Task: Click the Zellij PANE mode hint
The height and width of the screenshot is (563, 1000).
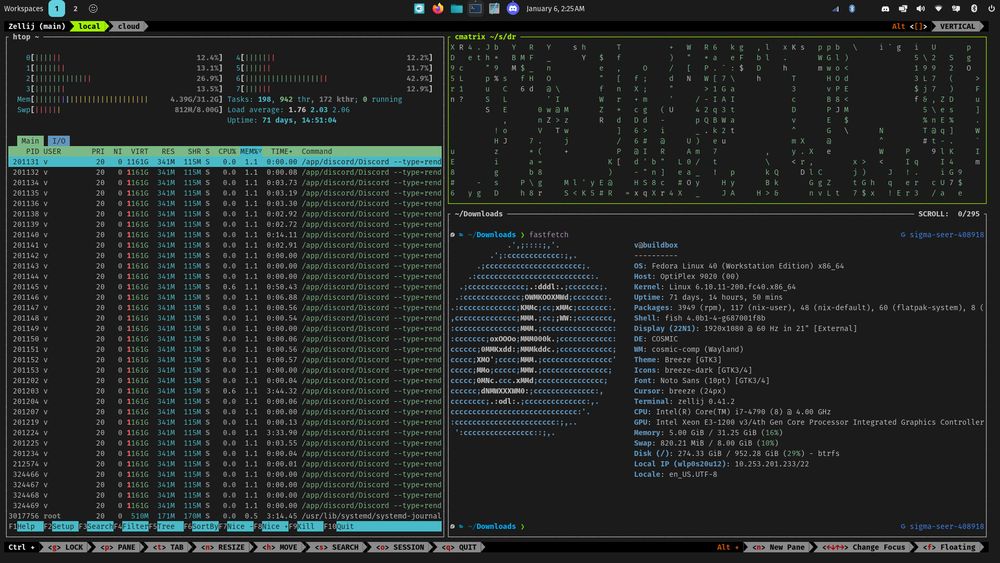Action: tap(118, 547)
